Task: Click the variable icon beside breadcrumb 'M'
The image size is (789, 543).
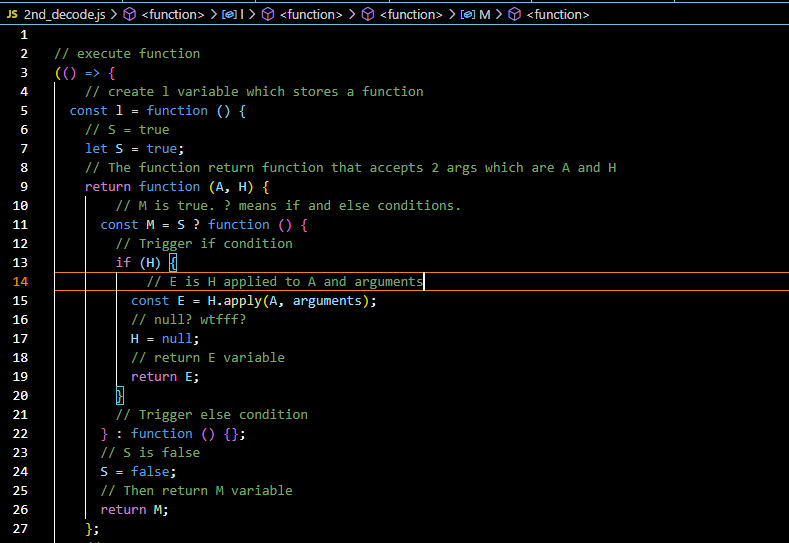Action: (x=467, y=14)
